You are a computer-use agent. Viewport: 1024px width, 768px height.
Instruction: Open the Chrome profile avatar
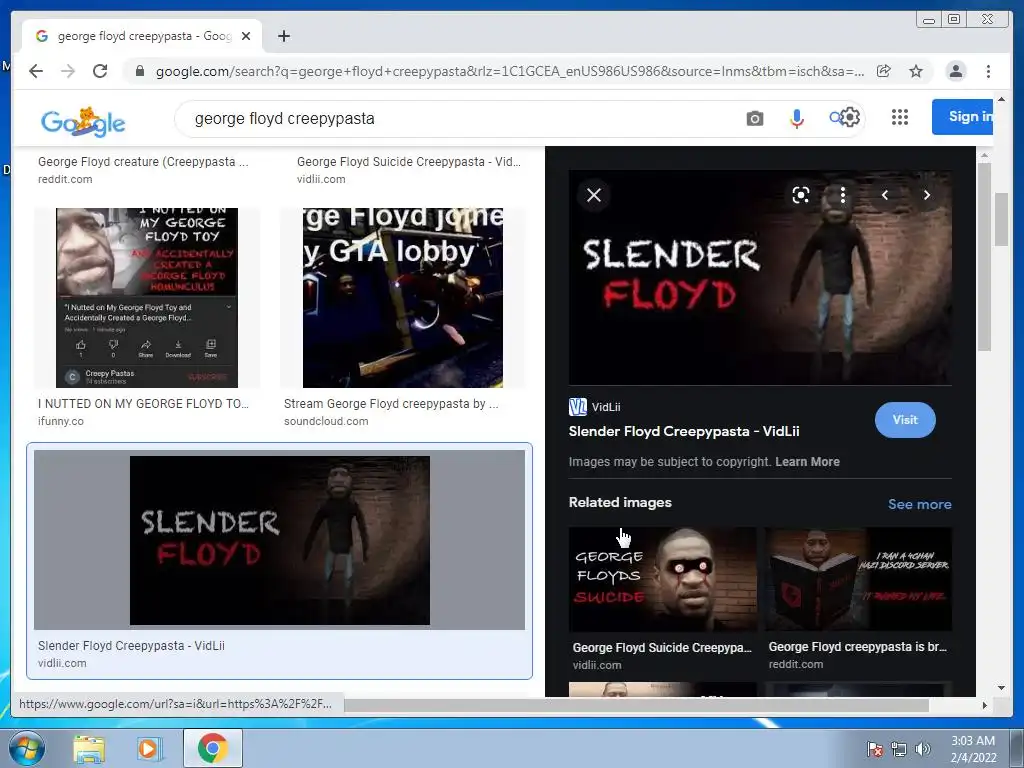(956, 71)
